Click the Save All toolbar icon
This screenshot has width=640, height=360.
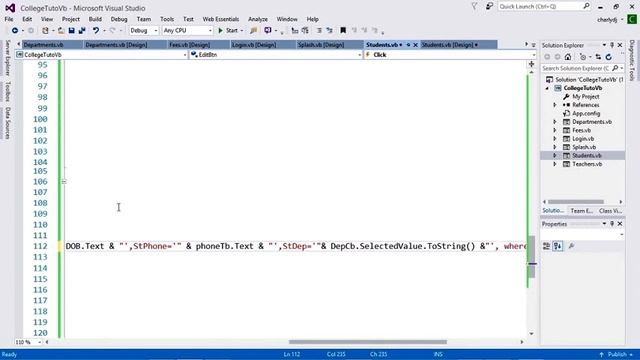[x=82, y=31]
